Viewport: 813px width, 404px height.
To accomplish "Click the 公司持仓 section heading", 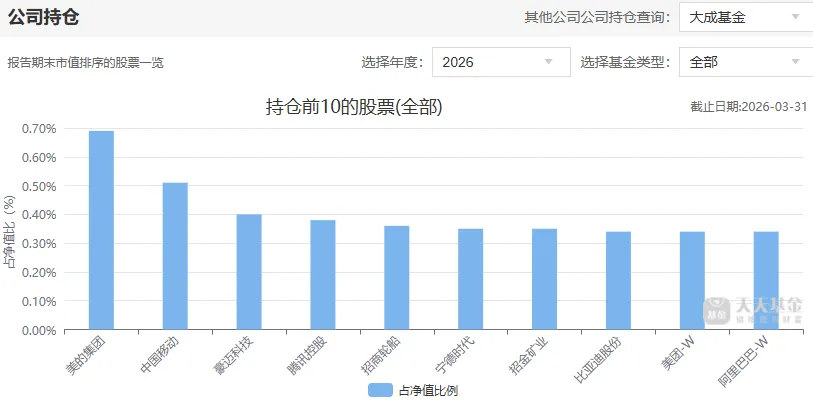I will point(43,17).
